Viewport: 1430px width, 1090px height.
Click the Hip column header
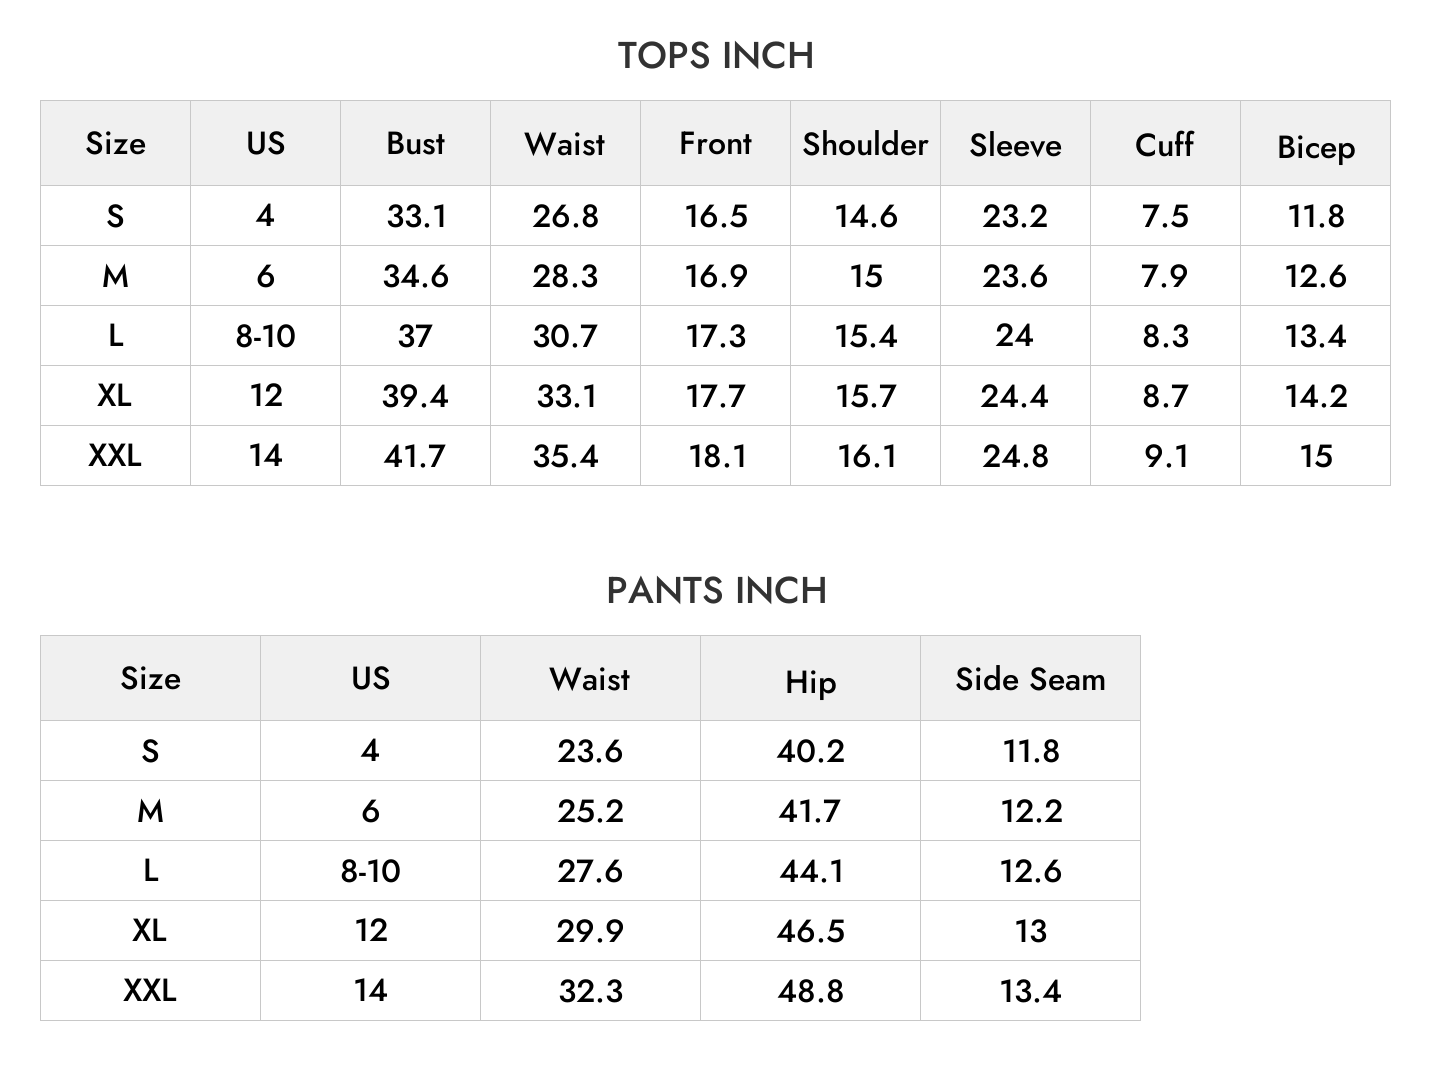(810, 682)
